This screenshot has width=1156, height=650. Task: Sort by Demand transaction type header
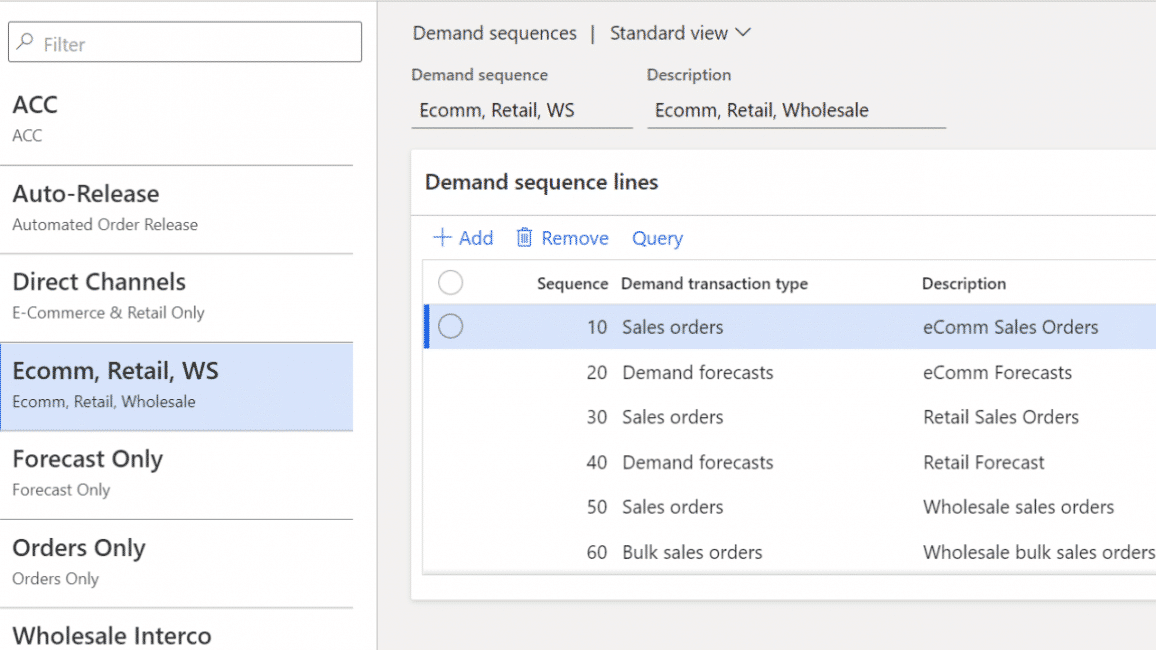point(714,284)
